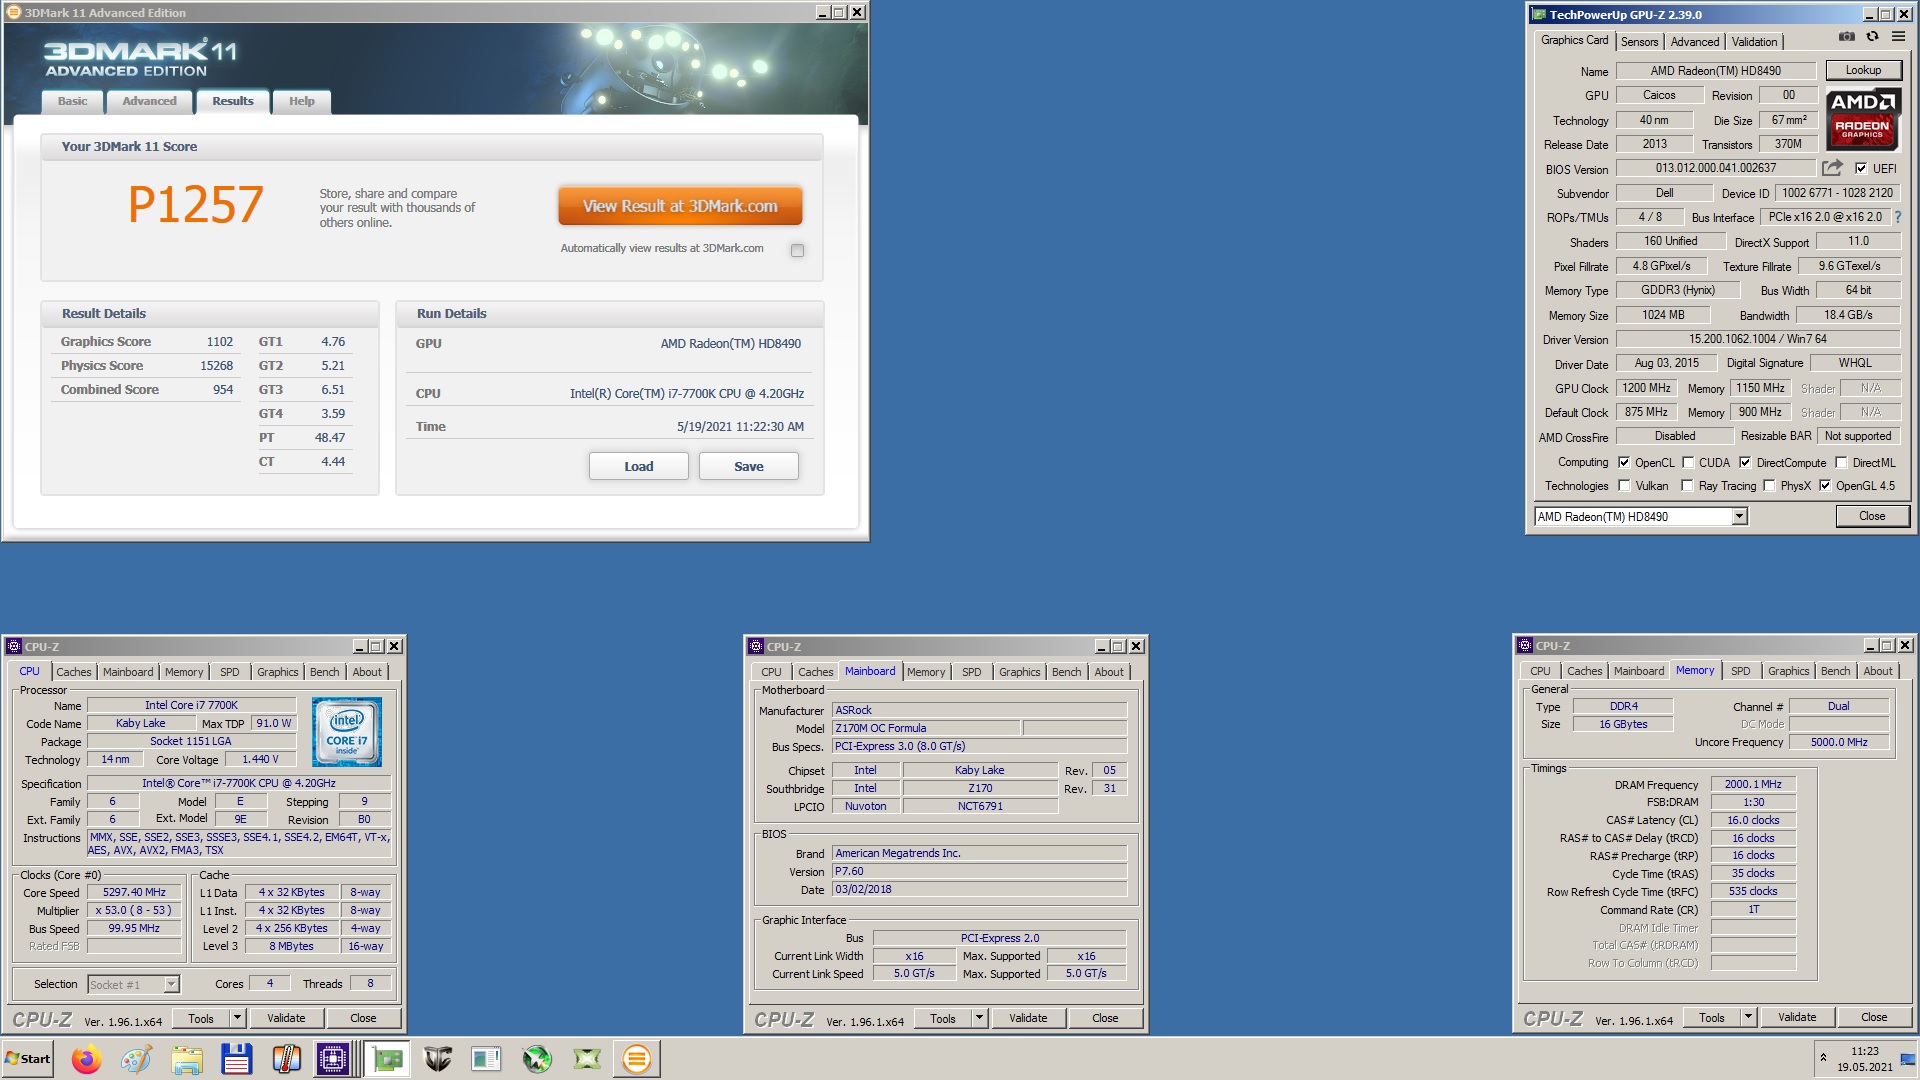
Task: Expand Tools arrow in CPU-Z Memory window
Action: (1748, 1017)
